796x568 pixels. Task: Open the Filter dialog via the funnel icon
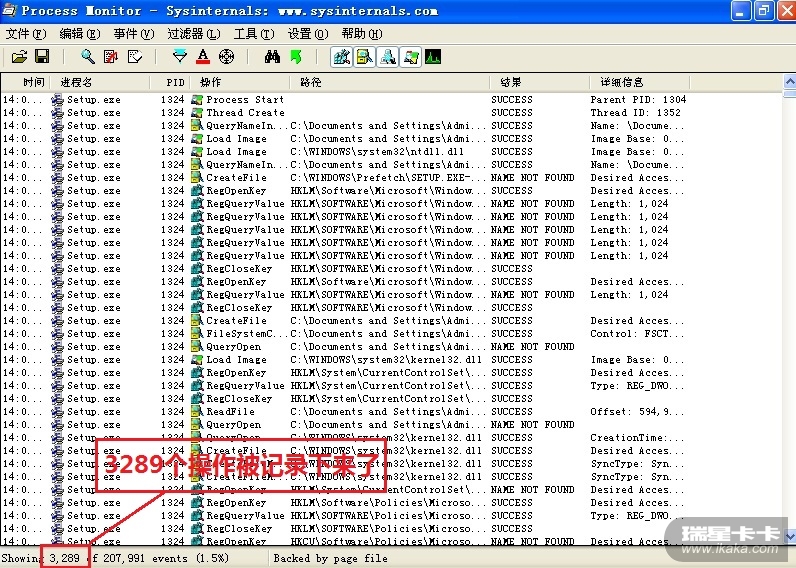tap(180, 56)
